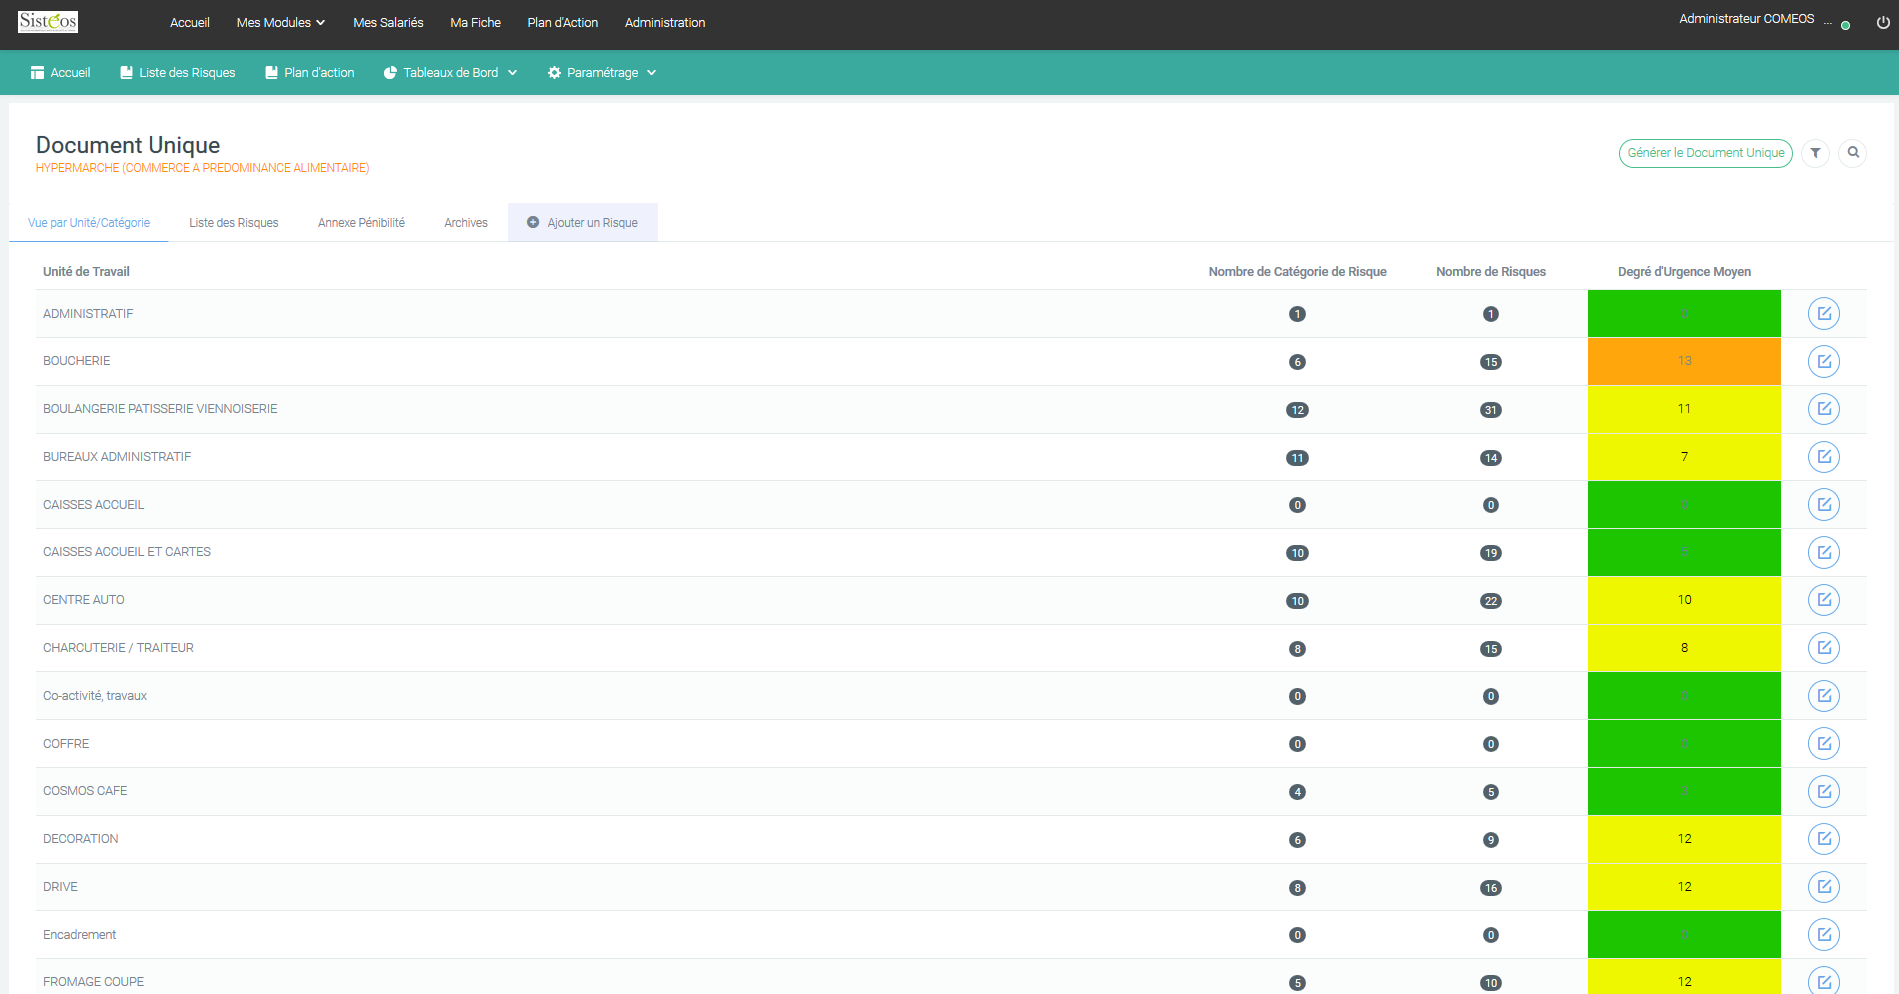Edit the Encadrement unit
Screen dimensions: 1899x994
[x=1824, y=935]
